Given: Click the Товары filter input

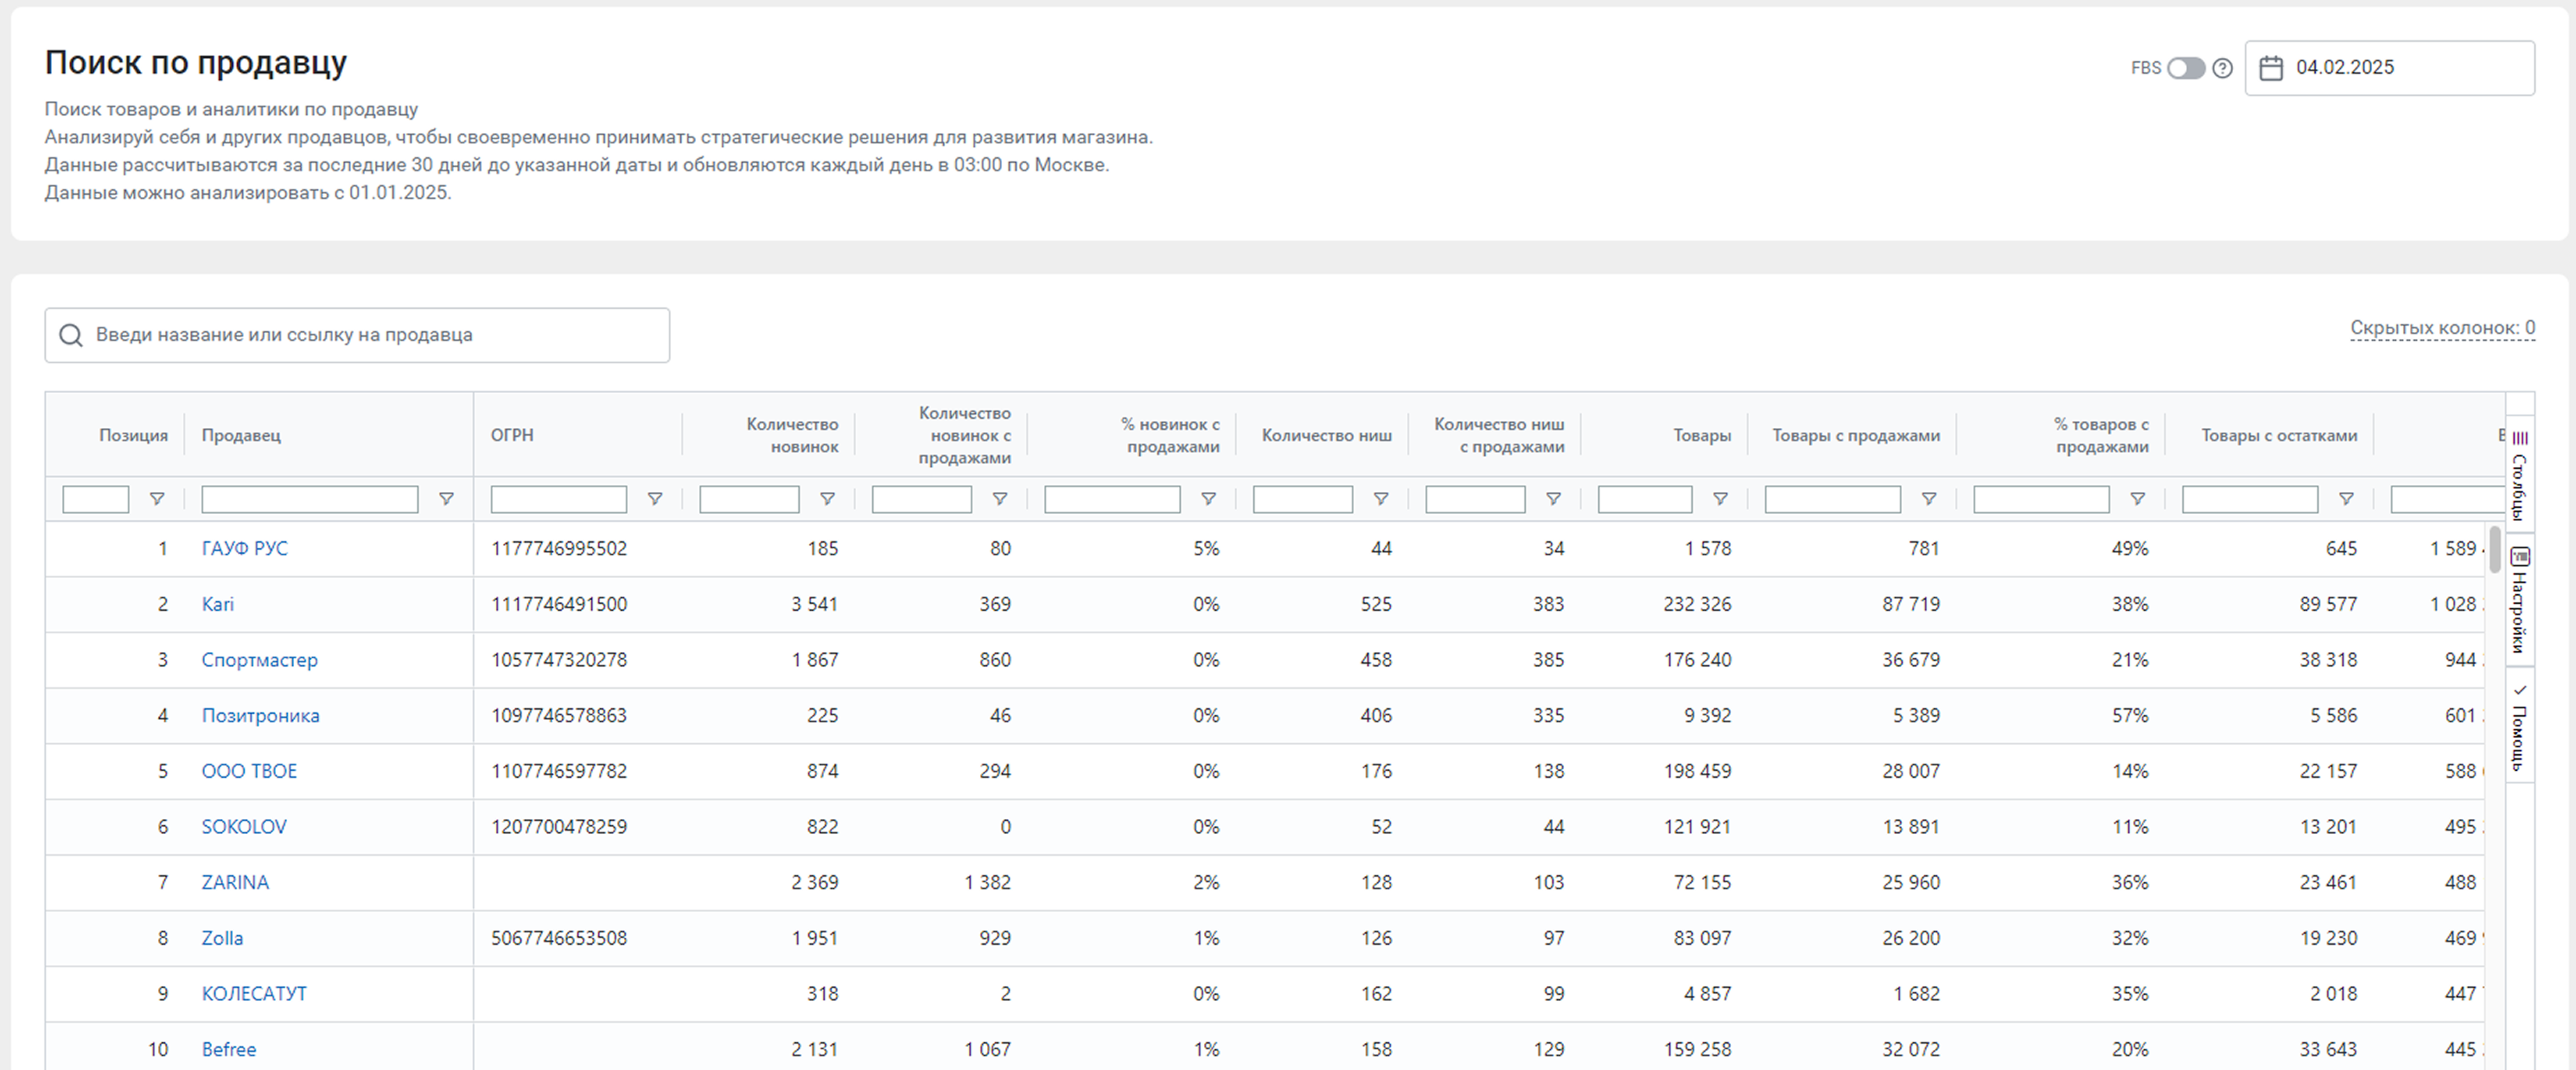Looking at the screenshot, I should [1645, 499].
